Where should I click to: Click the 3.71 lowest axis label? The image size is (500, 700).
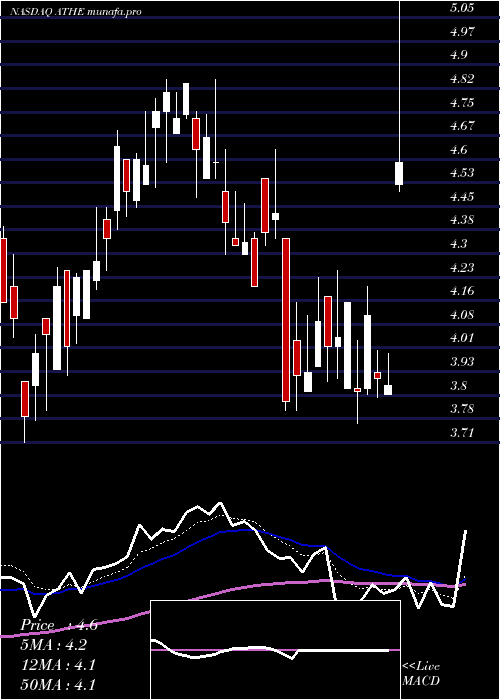tap(462, 433)
